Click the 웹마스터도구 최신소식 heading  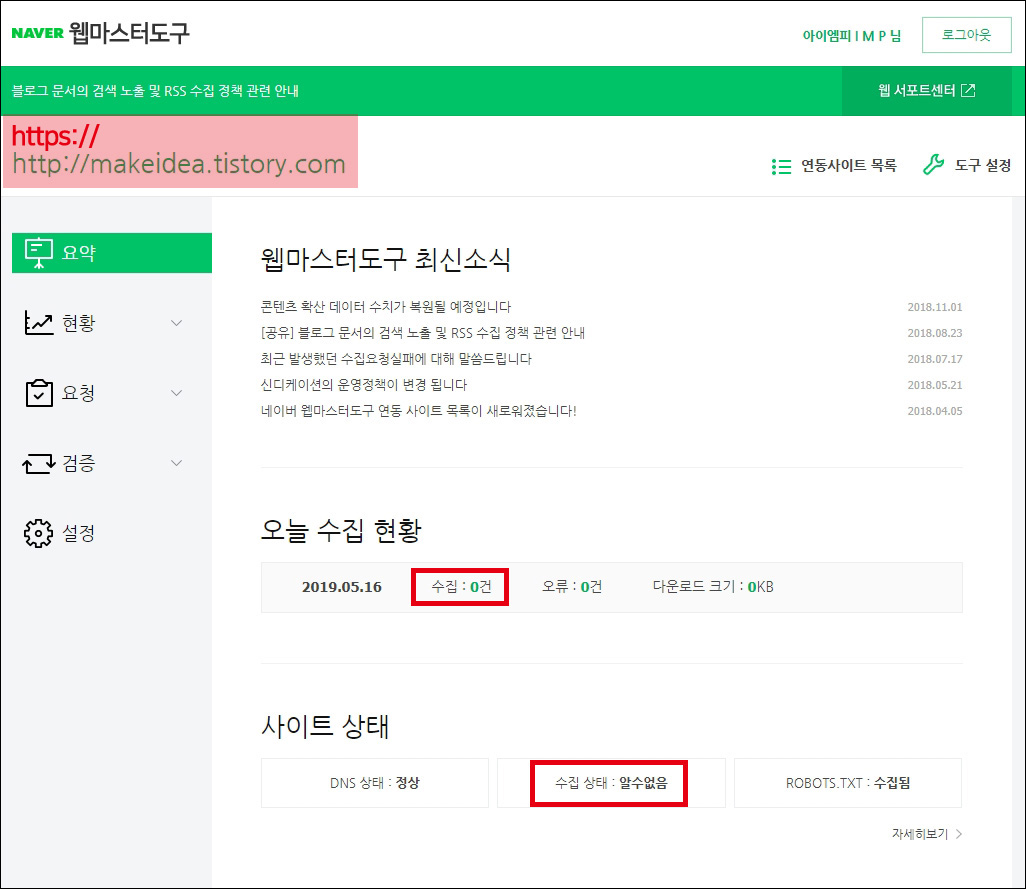coord(385,260)
